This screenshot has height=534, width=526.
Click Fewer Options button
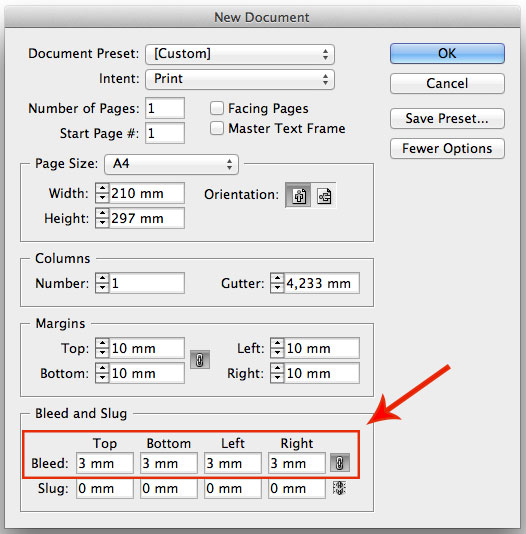pos(447,148)
